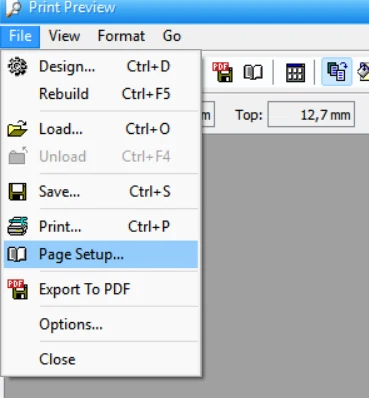369x398 pixels.
Task: Click the Top margin field showing 12,7 mm
Action: pyautogui.click(x=311, y=115)
